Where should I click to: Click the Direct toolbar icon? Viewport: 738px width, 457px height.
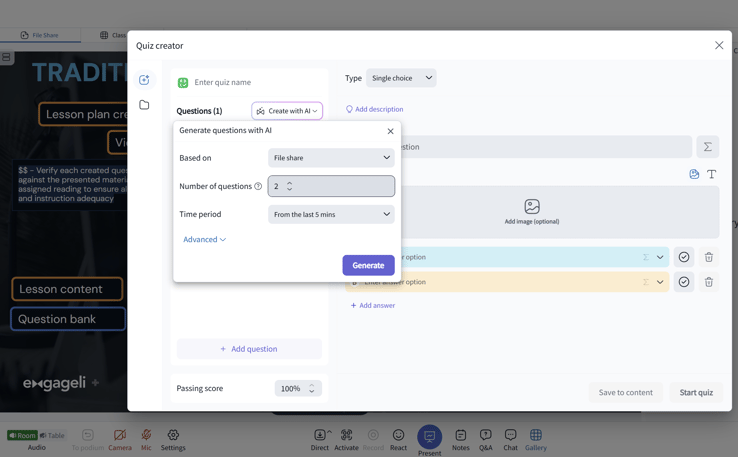click(320, 440)
